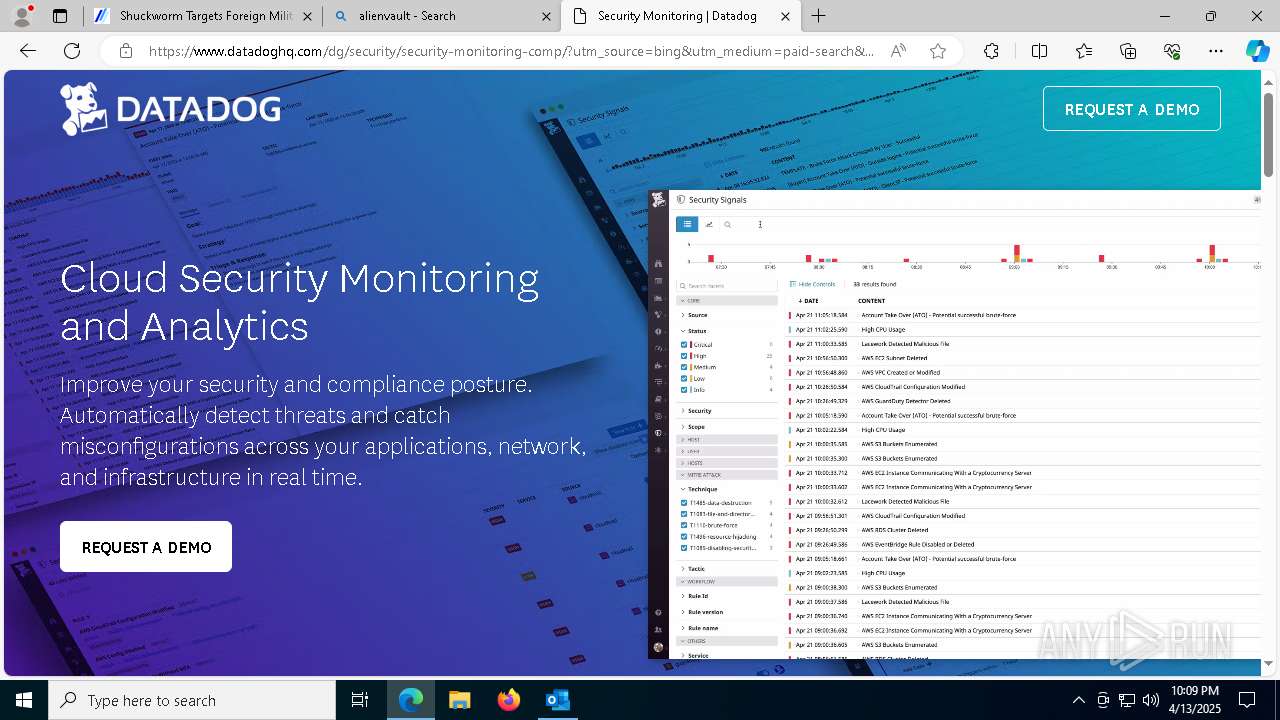Viewport: 1280px width, 720px height.
Task: Sort signals by DATE column
Action: (808, 300)
